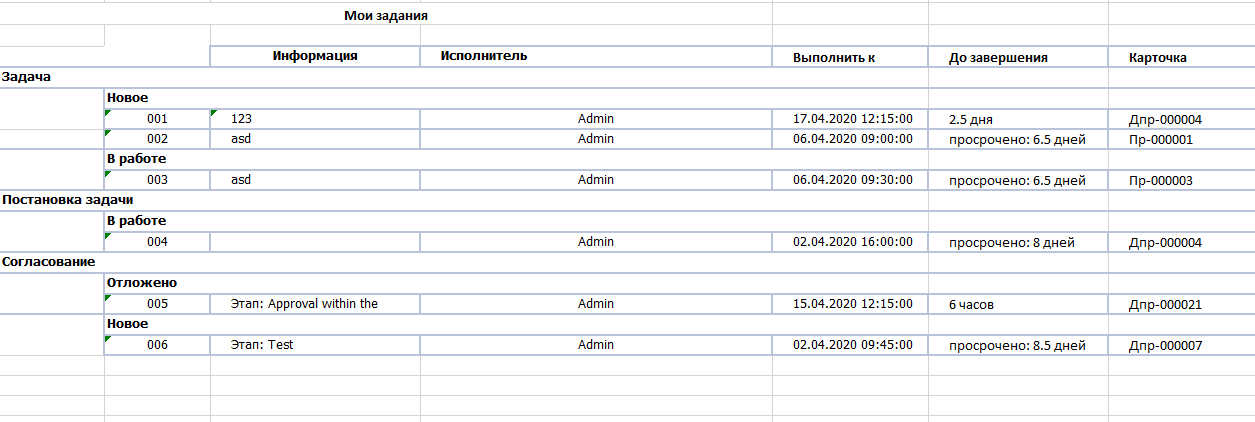1255x422 pixels.
Task: Click the "Согласование" group heading
Action: pos(49,262)
